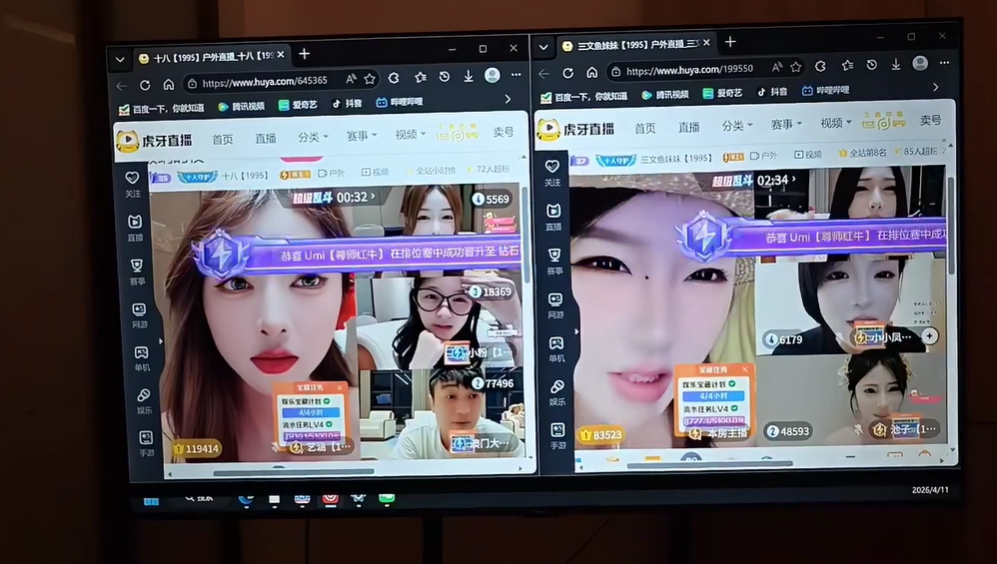997x564 pixels.
Task: Open the green taskbar app icon
Action: point(387,498)
